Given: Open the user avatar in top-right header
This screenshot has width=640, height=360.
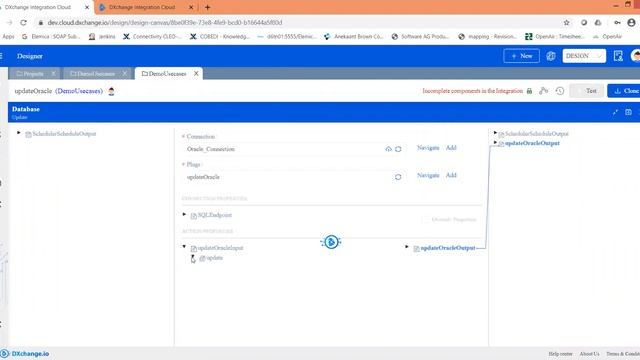Looking at the screenshot, I should (635, 56).
